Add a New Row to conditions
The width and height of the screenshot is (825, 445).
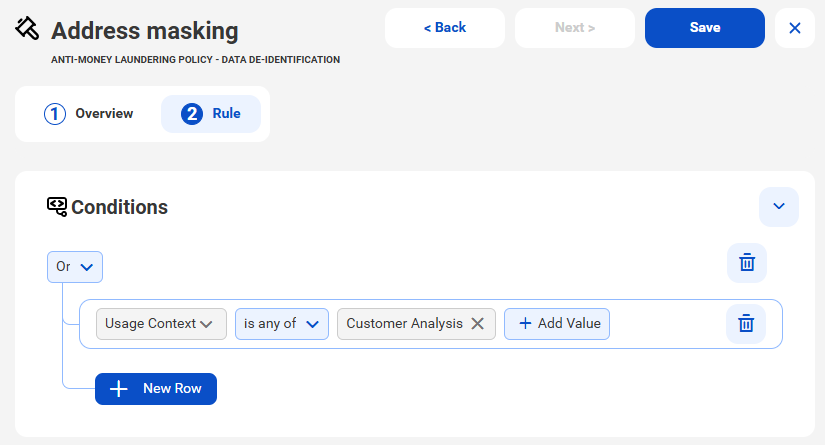[156, 389]
